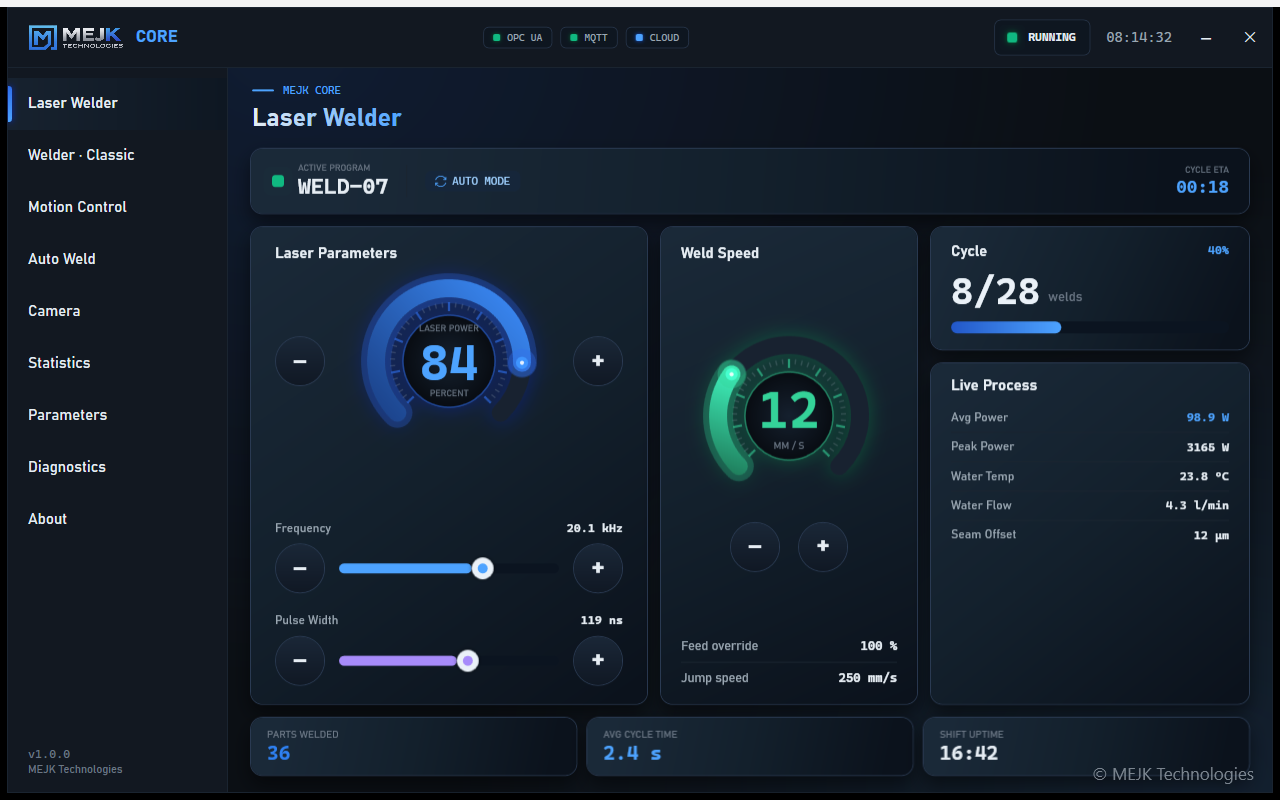
Task: Click the MQTT connection badge
Action: click(589, 38)
